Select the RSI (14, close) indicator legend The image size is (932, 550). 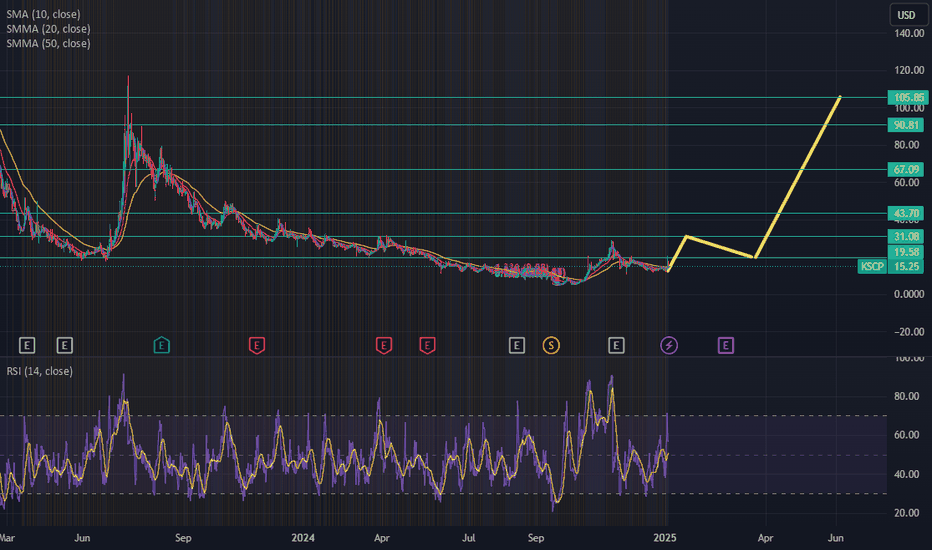pyautogui.click(x=39, y=371)
